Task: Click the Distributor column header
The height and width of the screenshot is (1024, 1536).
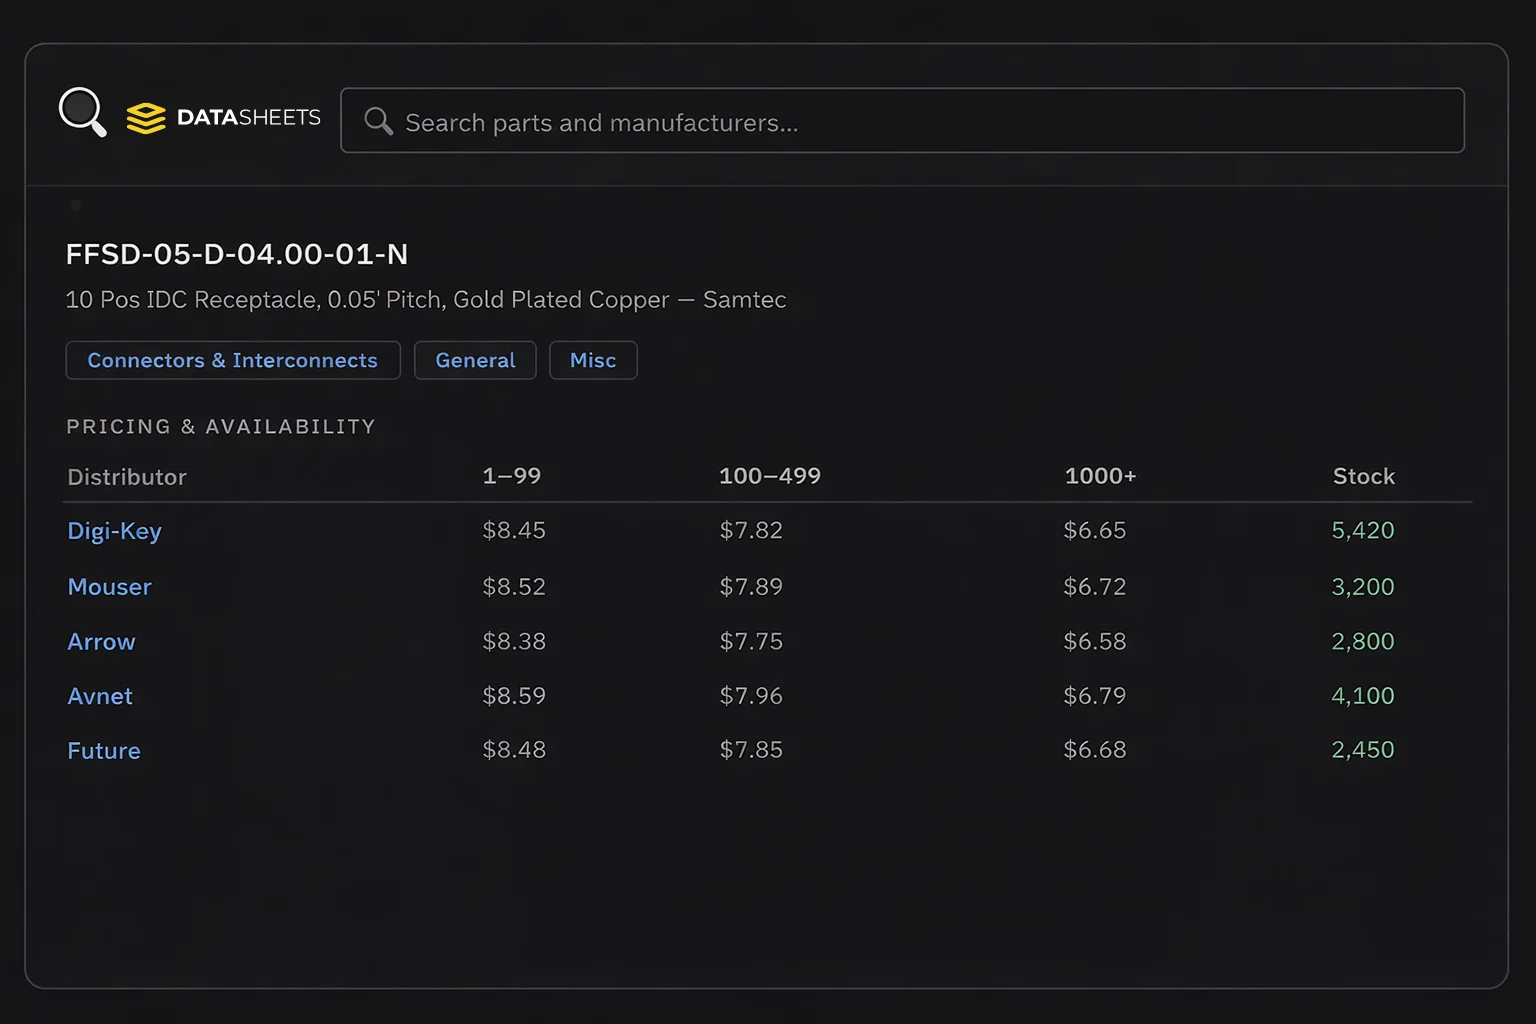Action: pos(127,477)
